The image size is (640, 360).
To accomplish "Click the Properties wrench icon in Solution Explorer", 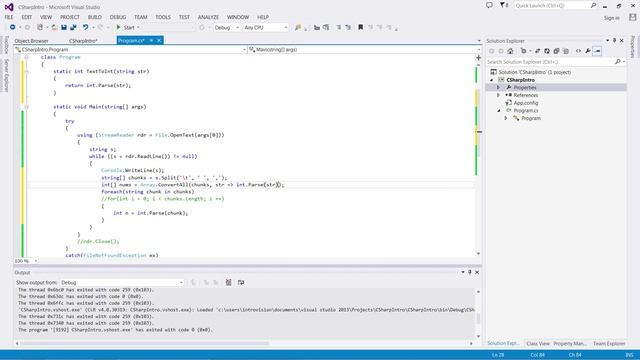I will (x=588, y=51).
